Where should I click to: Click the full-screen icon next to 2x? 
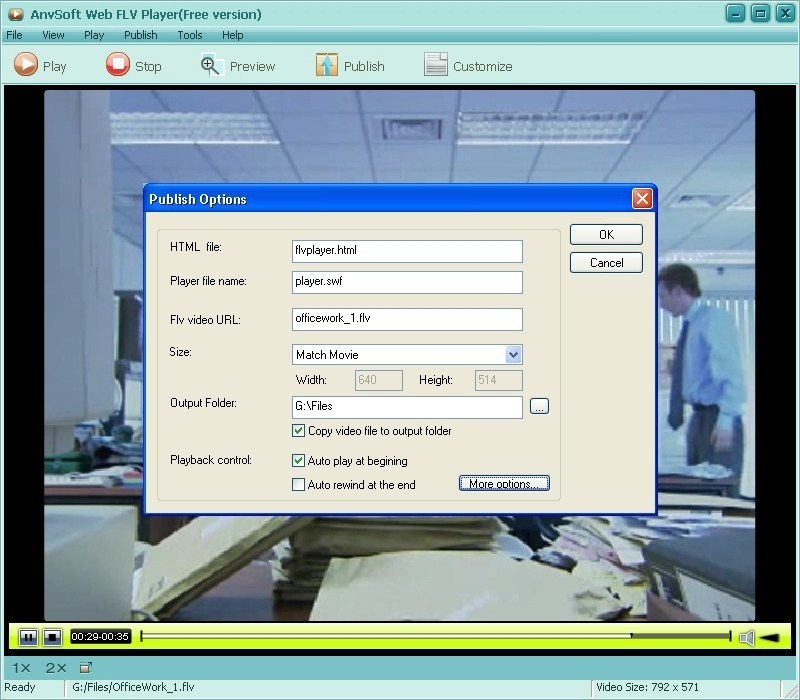click(85, 666)
